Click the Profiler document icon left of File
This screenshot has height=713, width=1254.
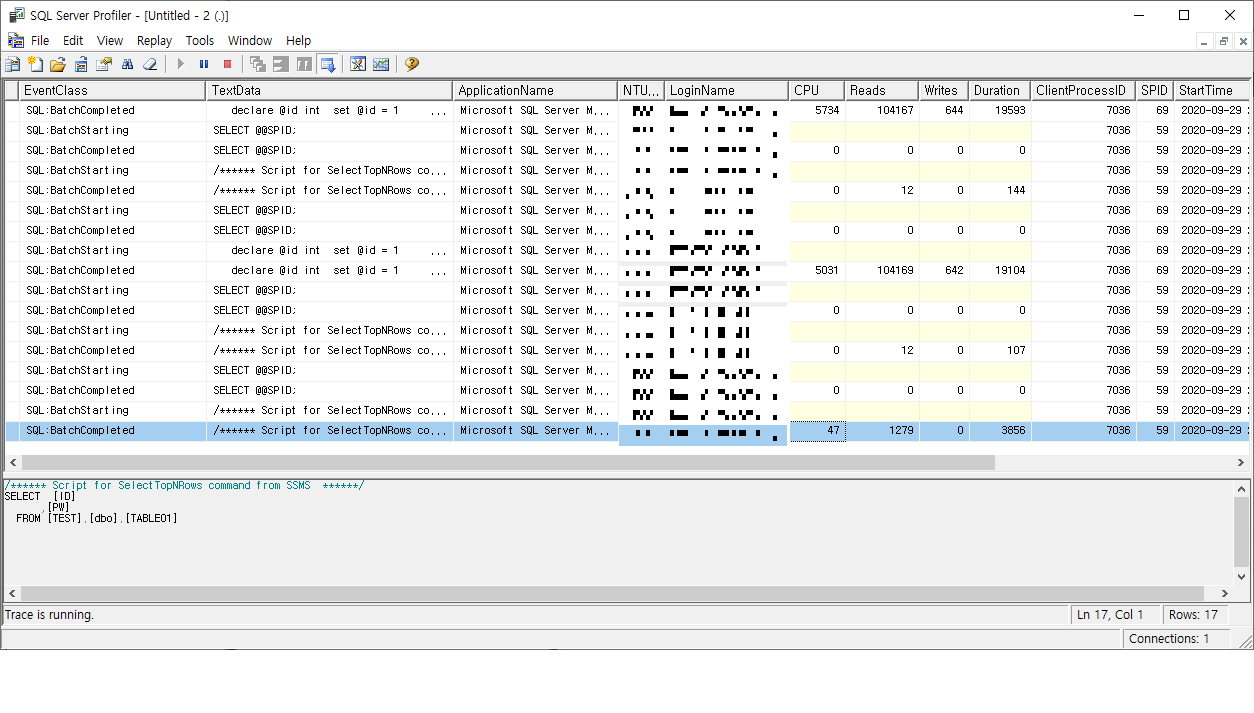tap(15, 40)
